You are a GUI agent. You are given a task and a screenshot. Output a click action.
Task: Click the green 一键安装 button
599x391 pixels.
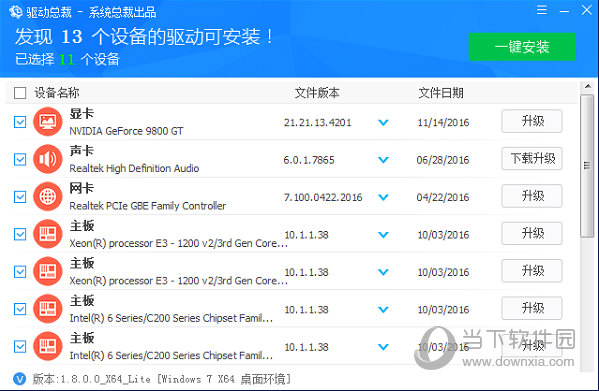(x=522, y=47)
